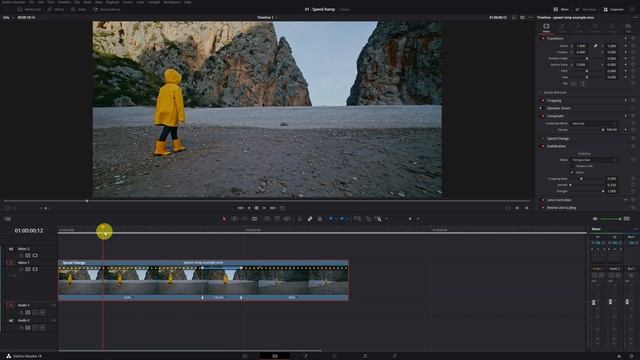Toggle Loop playback icon
Viewport: 640px width, 360px height.
[282, 208]
